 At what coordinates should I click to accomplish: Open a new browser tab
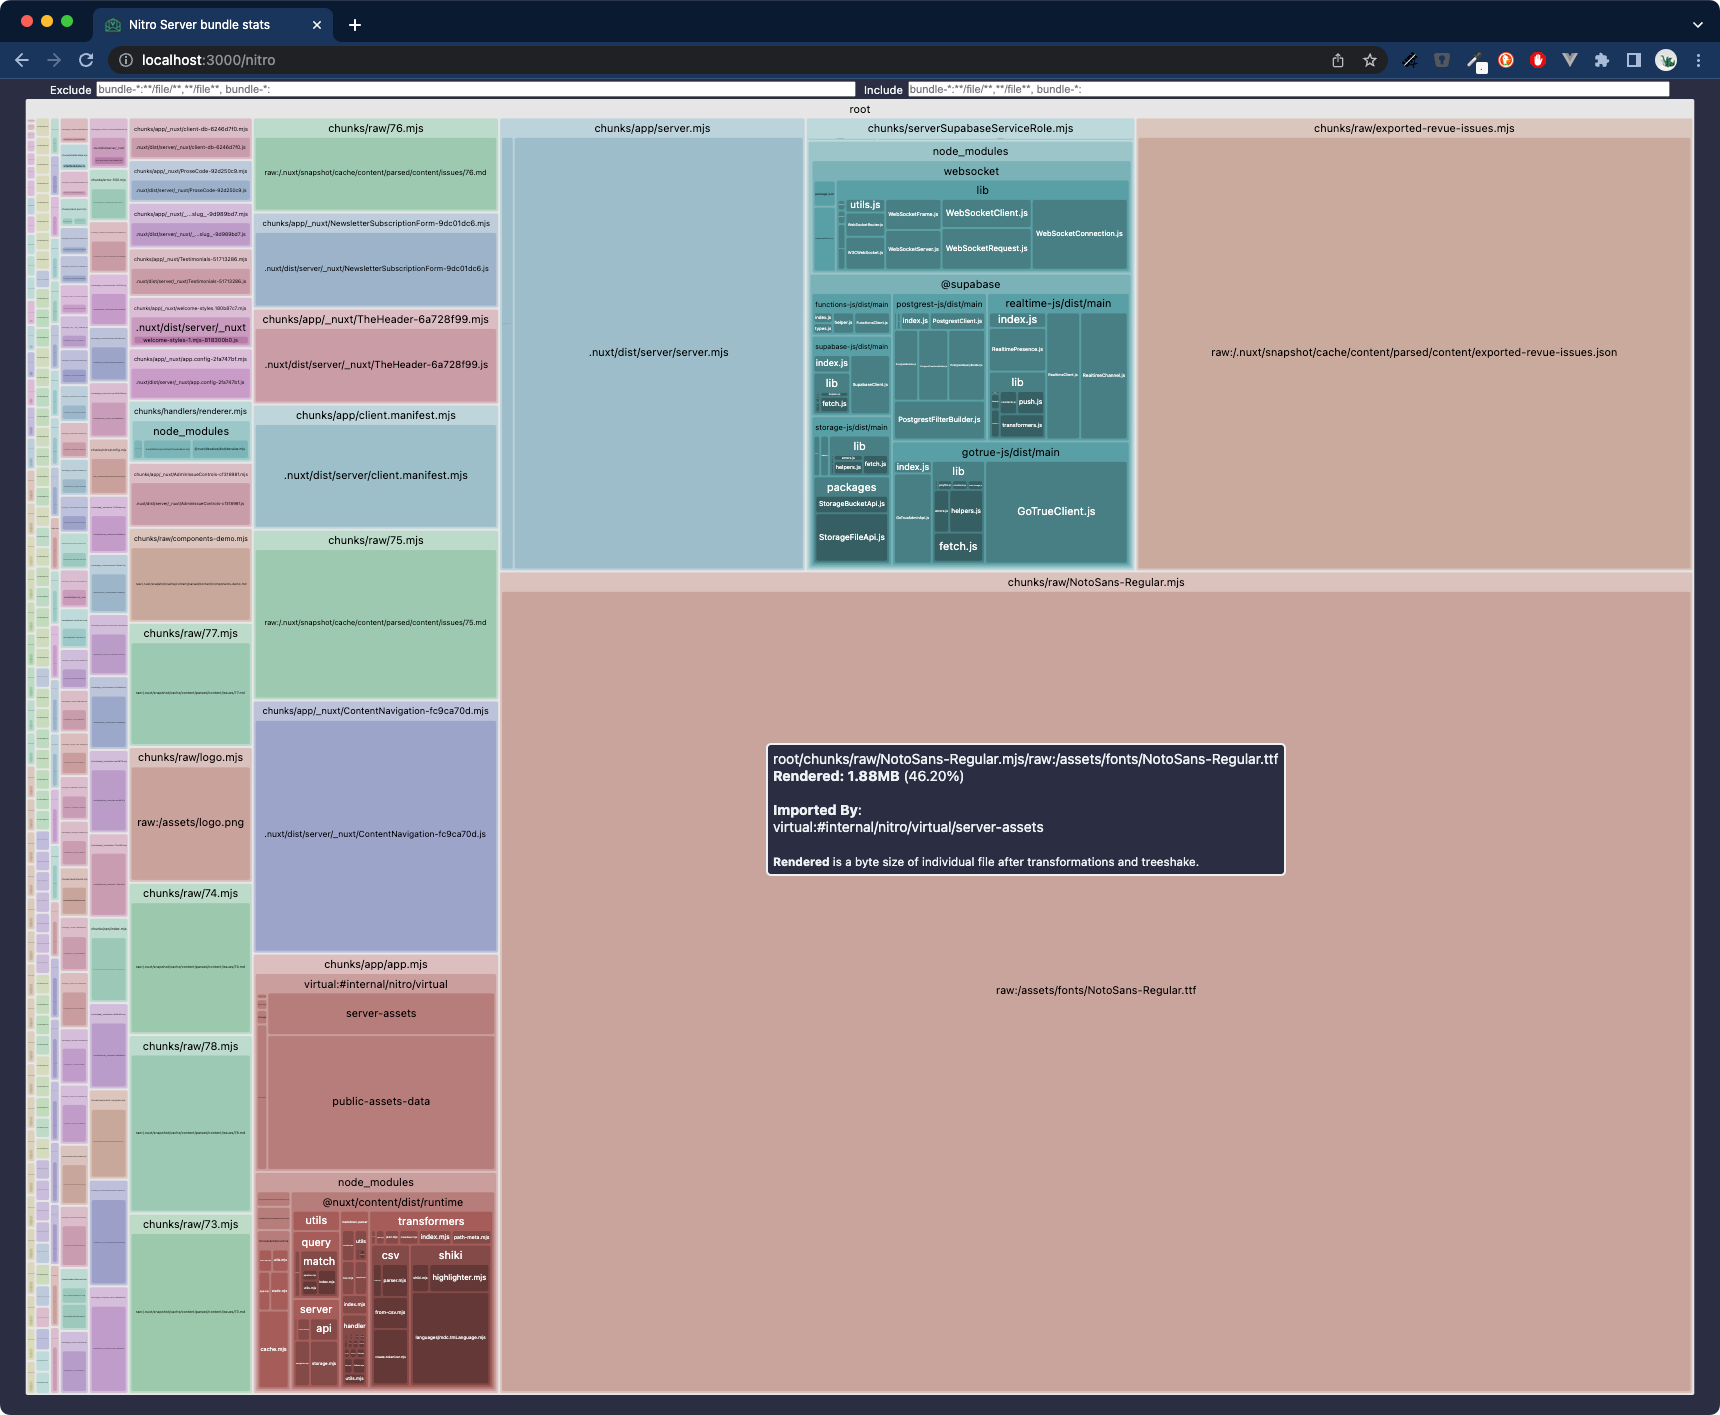[355, 25]
